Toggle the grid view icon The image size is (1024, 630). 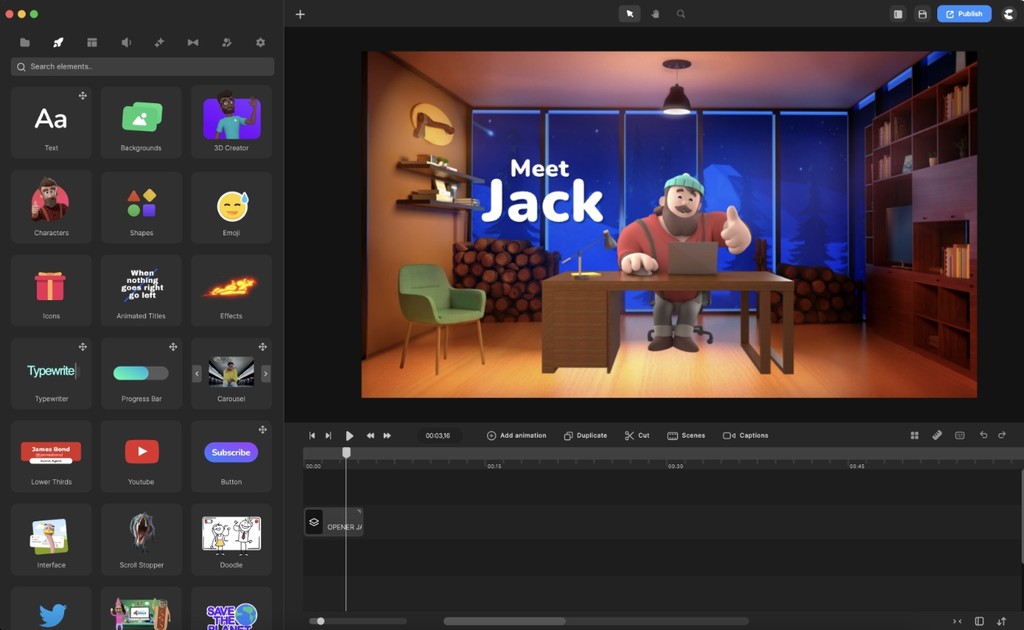point(914,436)
